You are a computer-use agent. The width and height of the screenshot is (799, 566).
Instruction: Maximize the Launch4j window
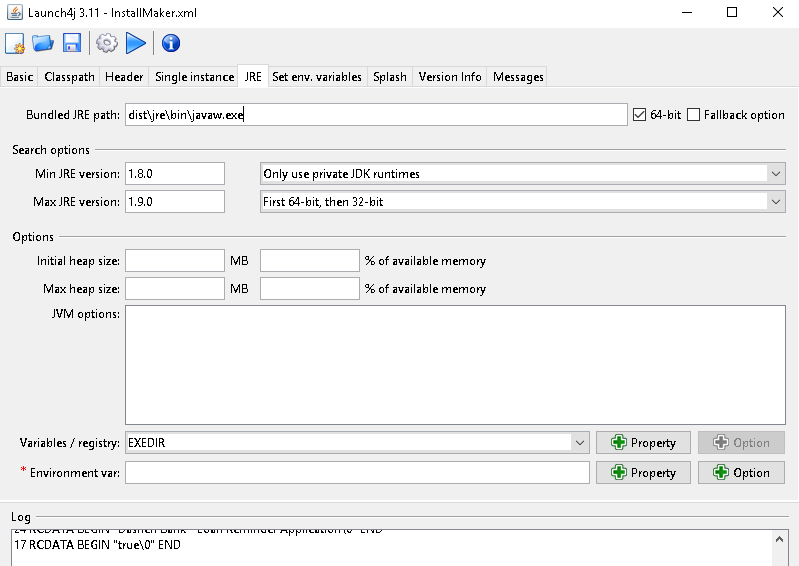click(x=732, y=12)
